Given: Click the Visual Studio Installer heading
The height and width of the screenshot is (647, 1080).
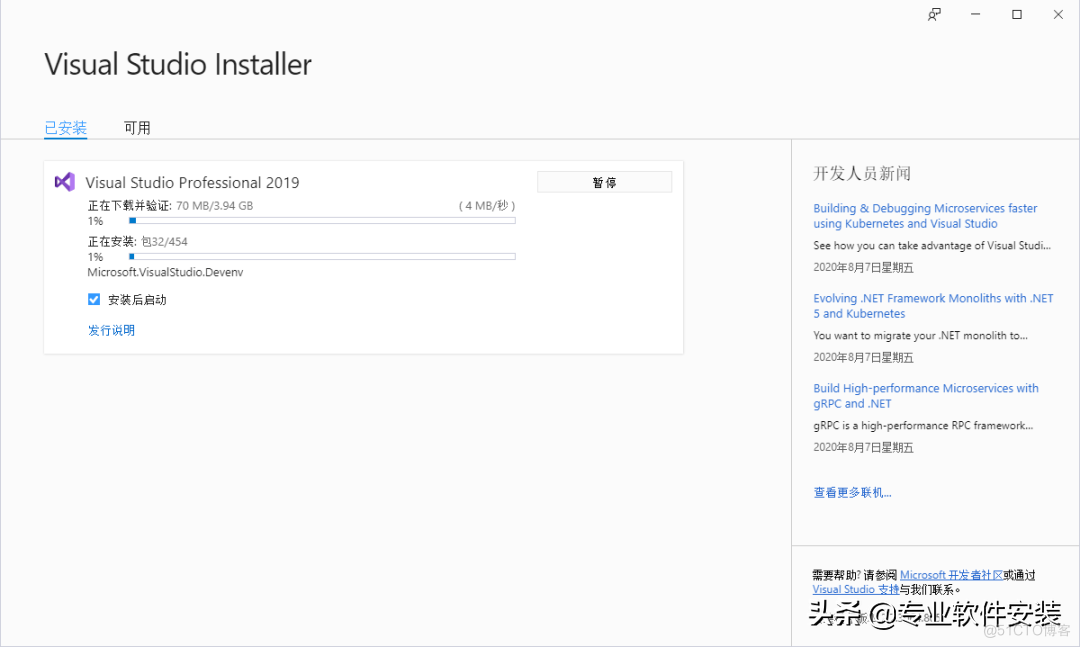Looking at the screenshot, I should point(178,65).
